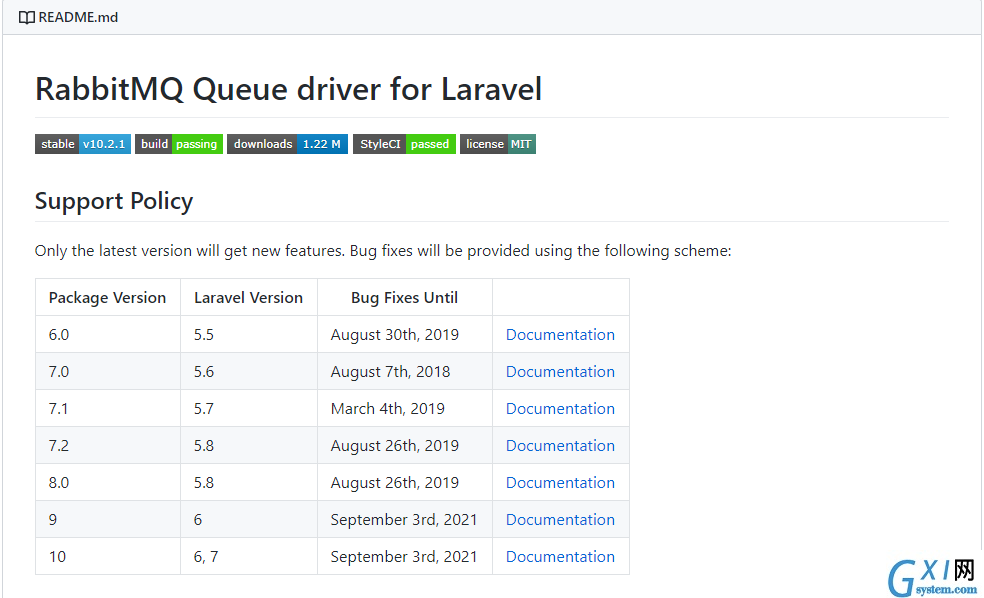Open Documentation link for package 6.0
The height and width of the screenshot is (598, 984).
(x=560, y=334)
